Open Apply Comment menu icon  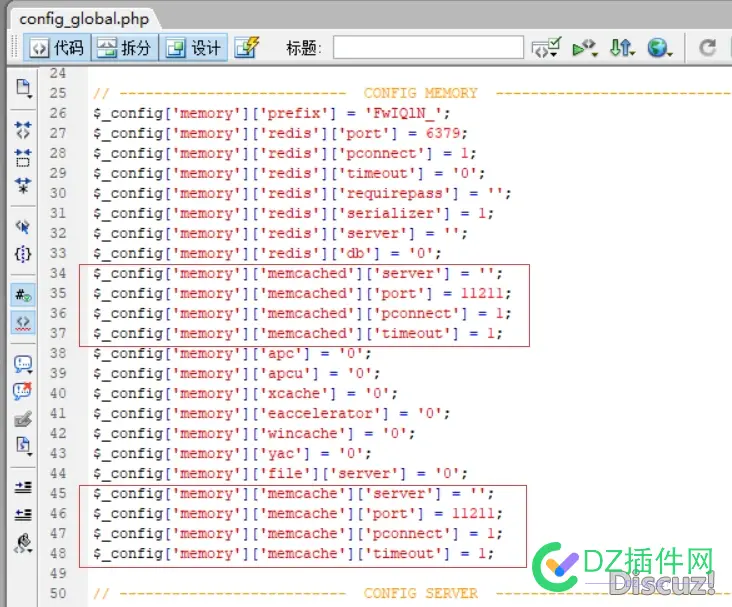tap(23, 364)
